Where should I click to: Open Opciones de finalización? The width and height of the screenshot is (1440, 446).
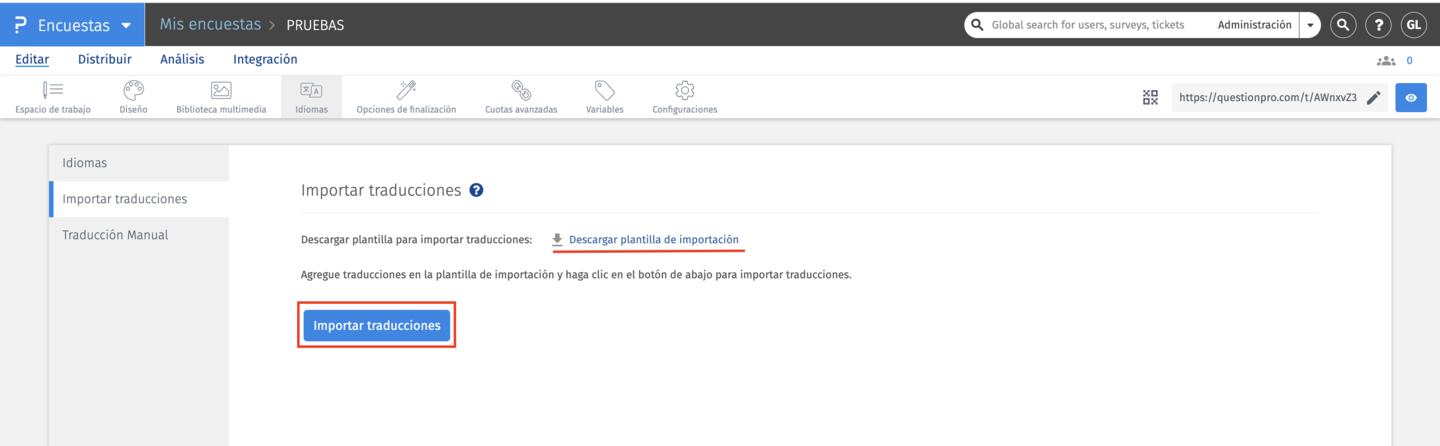(406, 97)
